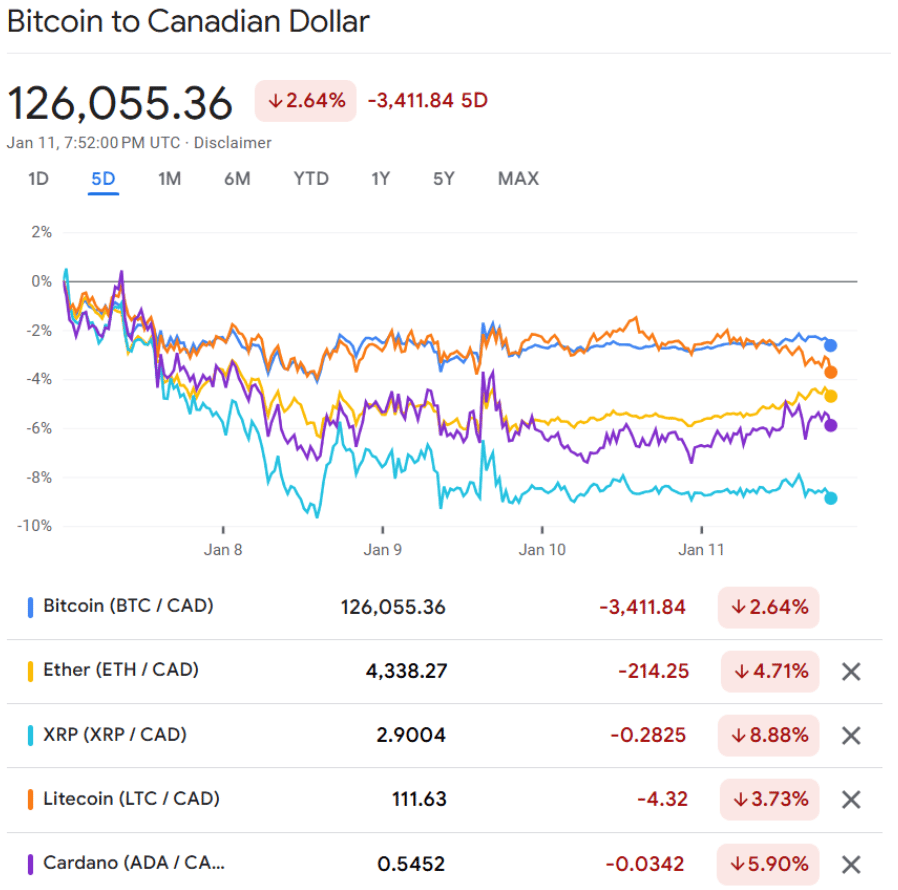This screenshot has height=890, width=898.
Task: Remove Ether comparison with X icon
Action: [850, 672]
